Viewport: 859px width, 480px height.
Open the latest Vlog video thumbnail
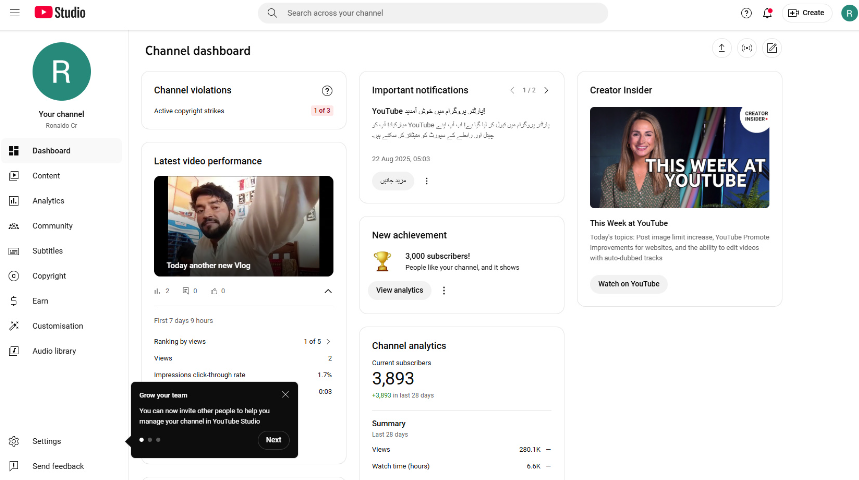[x=243, y=226]
